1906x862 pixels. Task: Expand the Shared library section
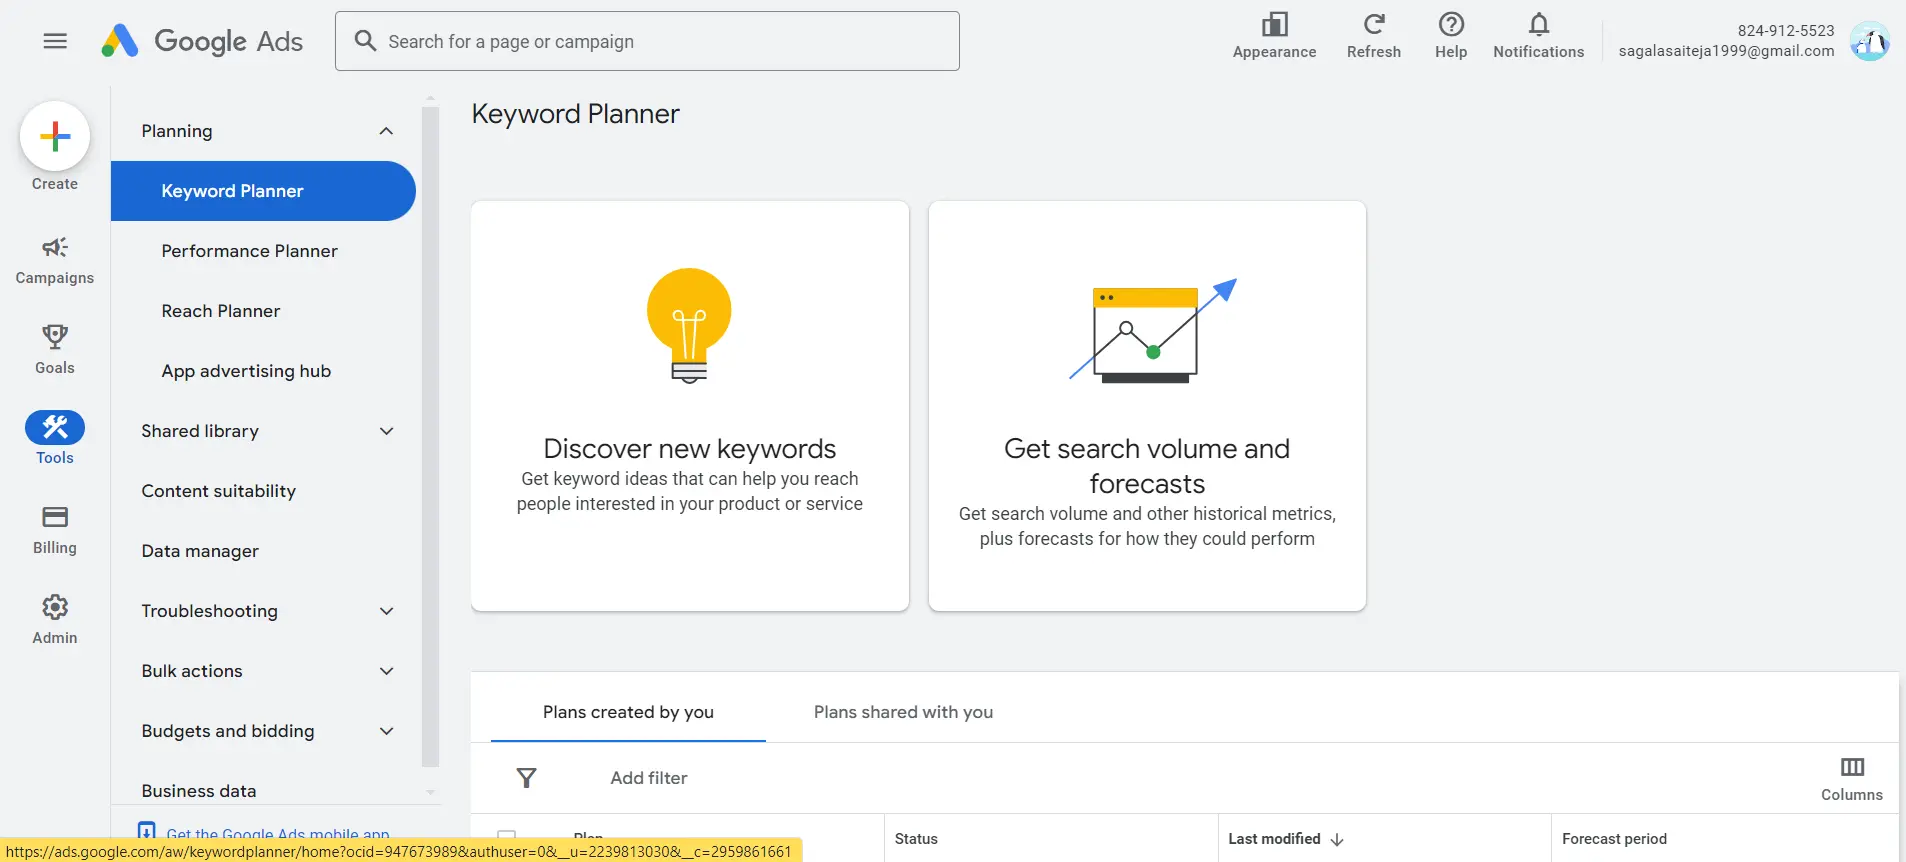[386, 431]
